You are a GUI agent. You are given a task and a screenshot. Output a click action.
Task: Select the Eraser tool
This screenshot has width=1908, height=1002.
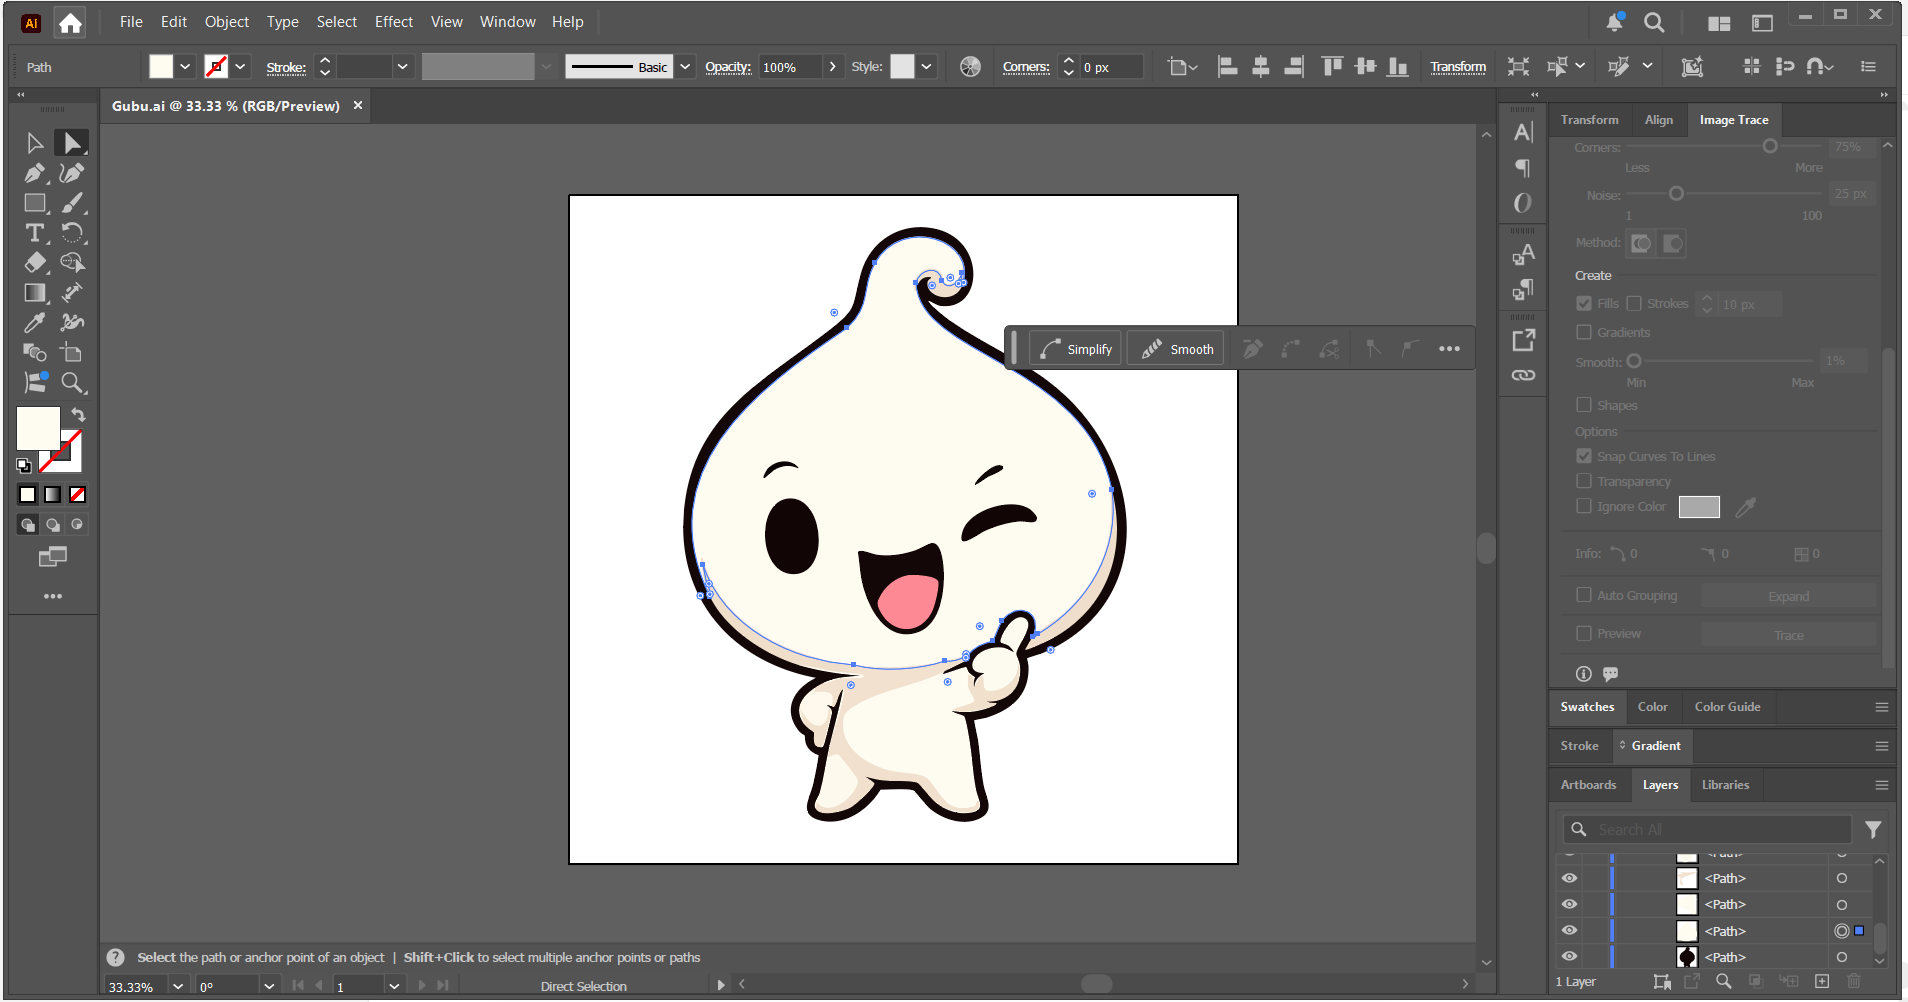(x=34, y=263)
